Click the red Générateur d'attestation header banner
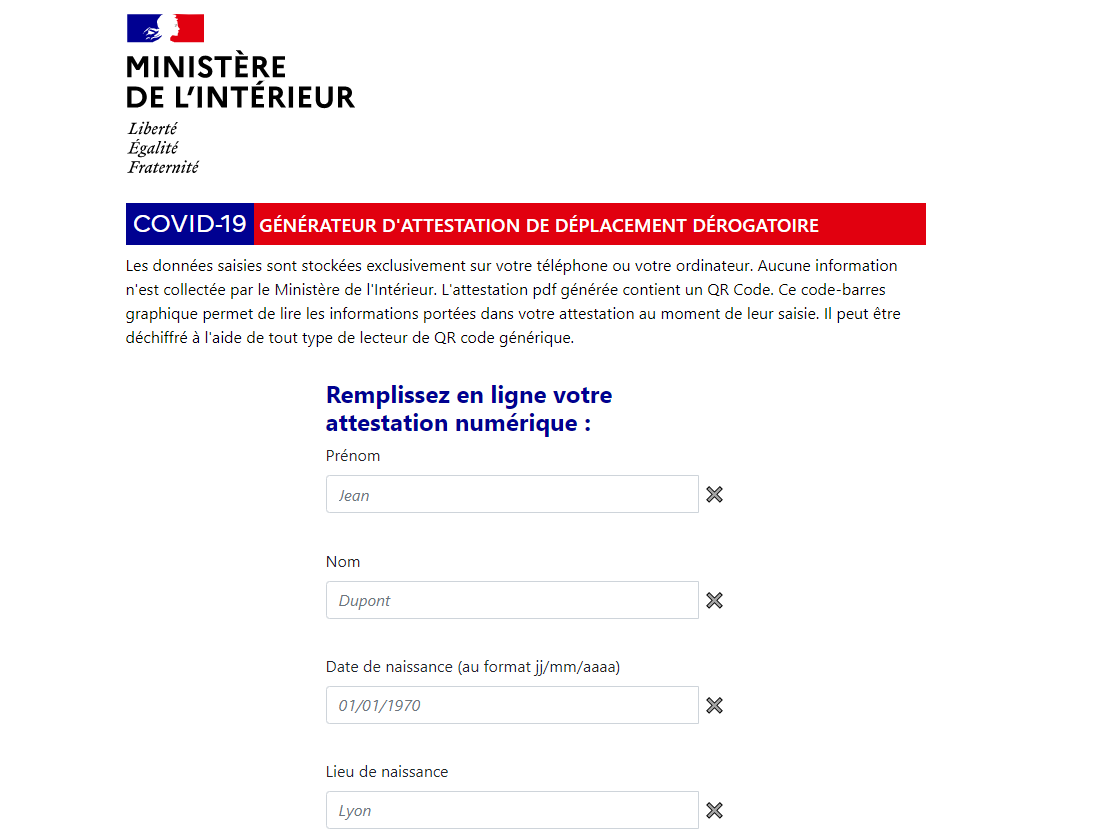Image resolution: width=1110 pixels, height=840 pixels. point(589,225)
